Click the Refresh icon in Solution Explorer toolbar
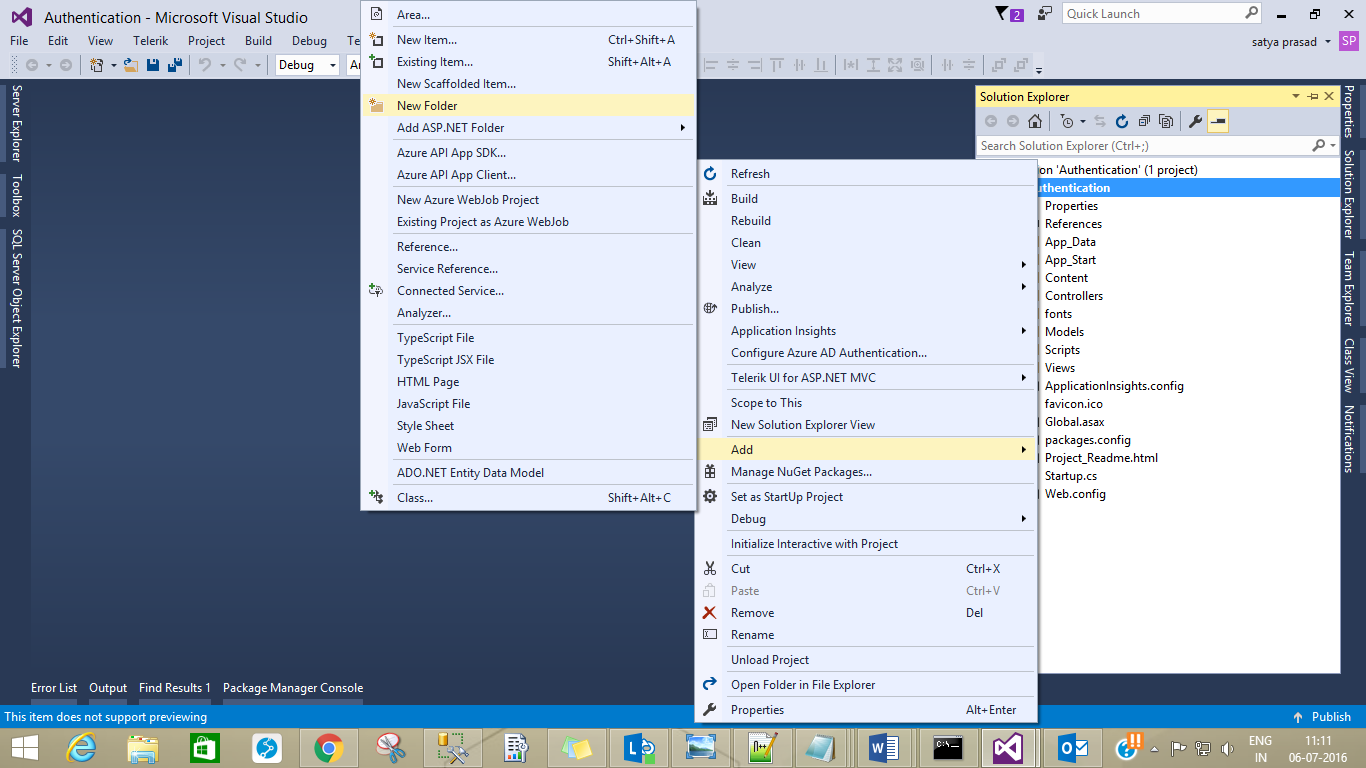This screenshot has height=768, width=1366. coord(1122,121)
